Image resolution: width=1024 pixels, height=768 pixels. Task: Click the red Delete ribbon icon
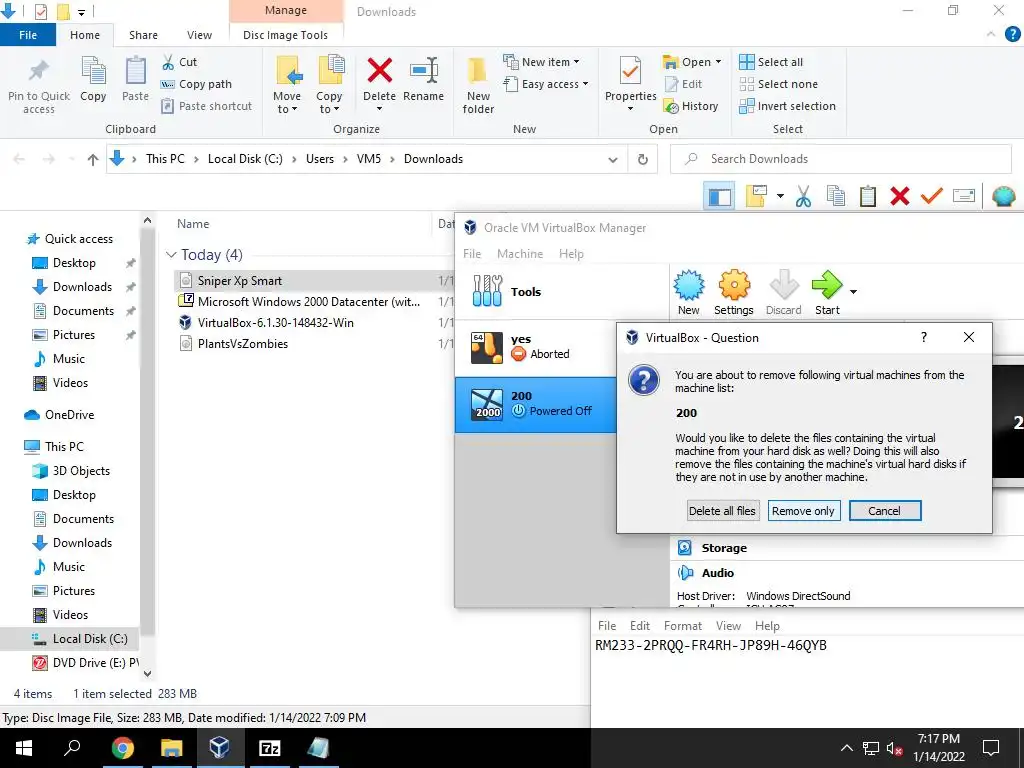click(379, 71)
